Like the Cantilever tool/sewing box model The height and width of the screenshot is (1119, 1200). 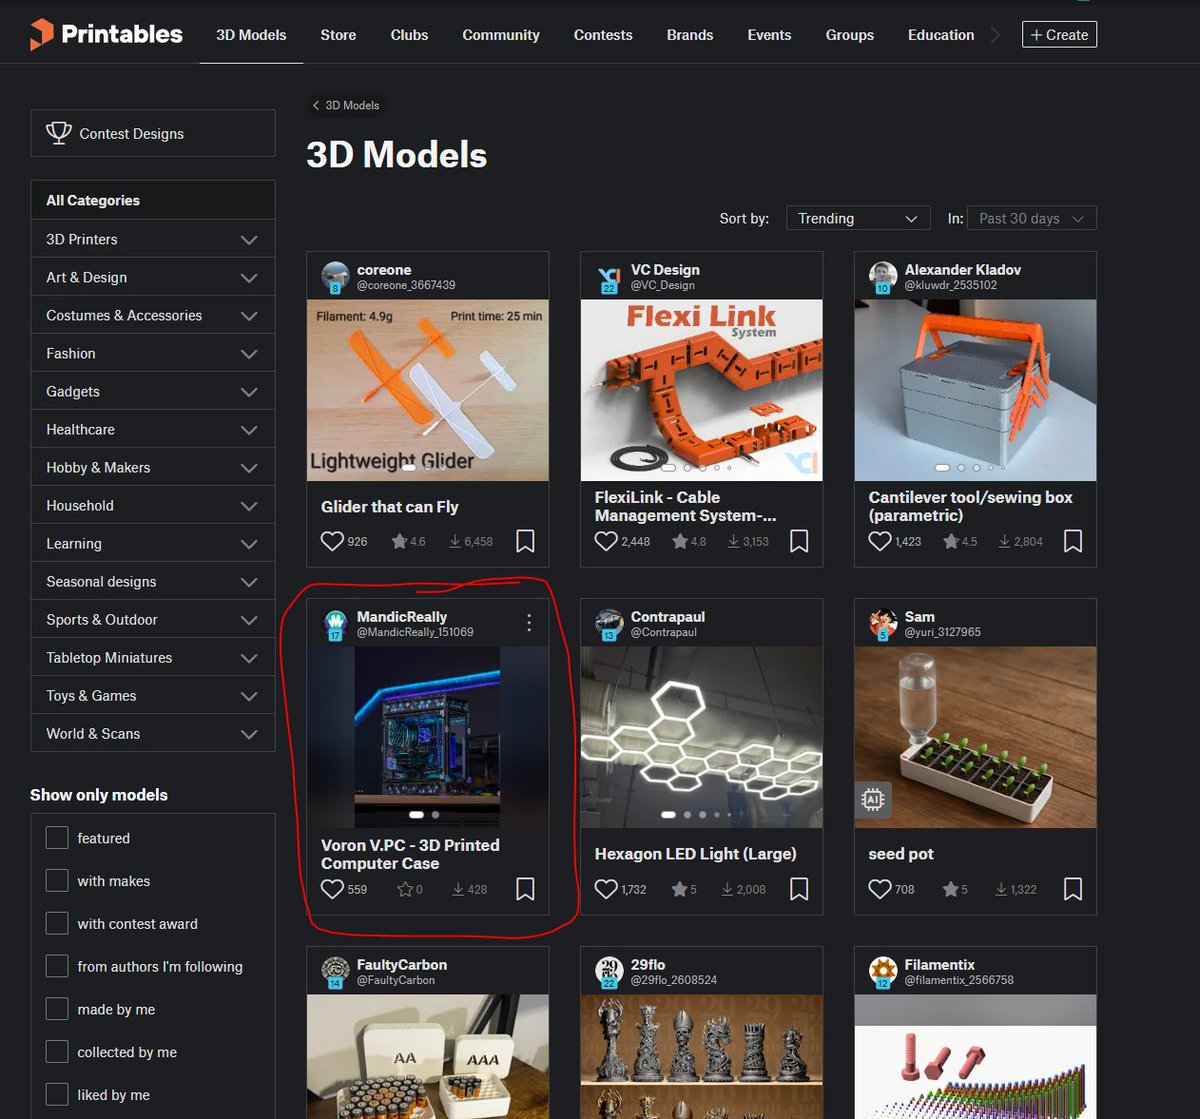[x=880, y=541]
